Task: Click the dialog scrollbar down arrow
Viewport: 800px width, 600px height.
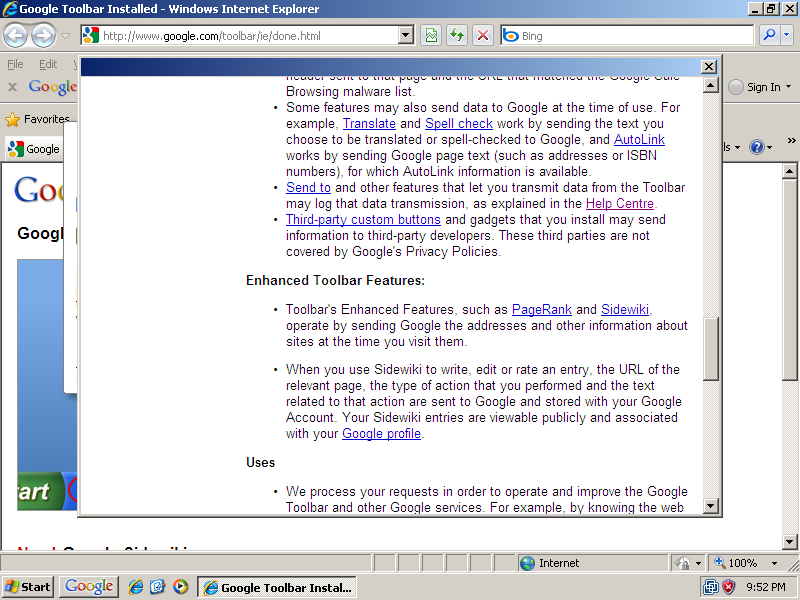Action: (x=711, y=506)
